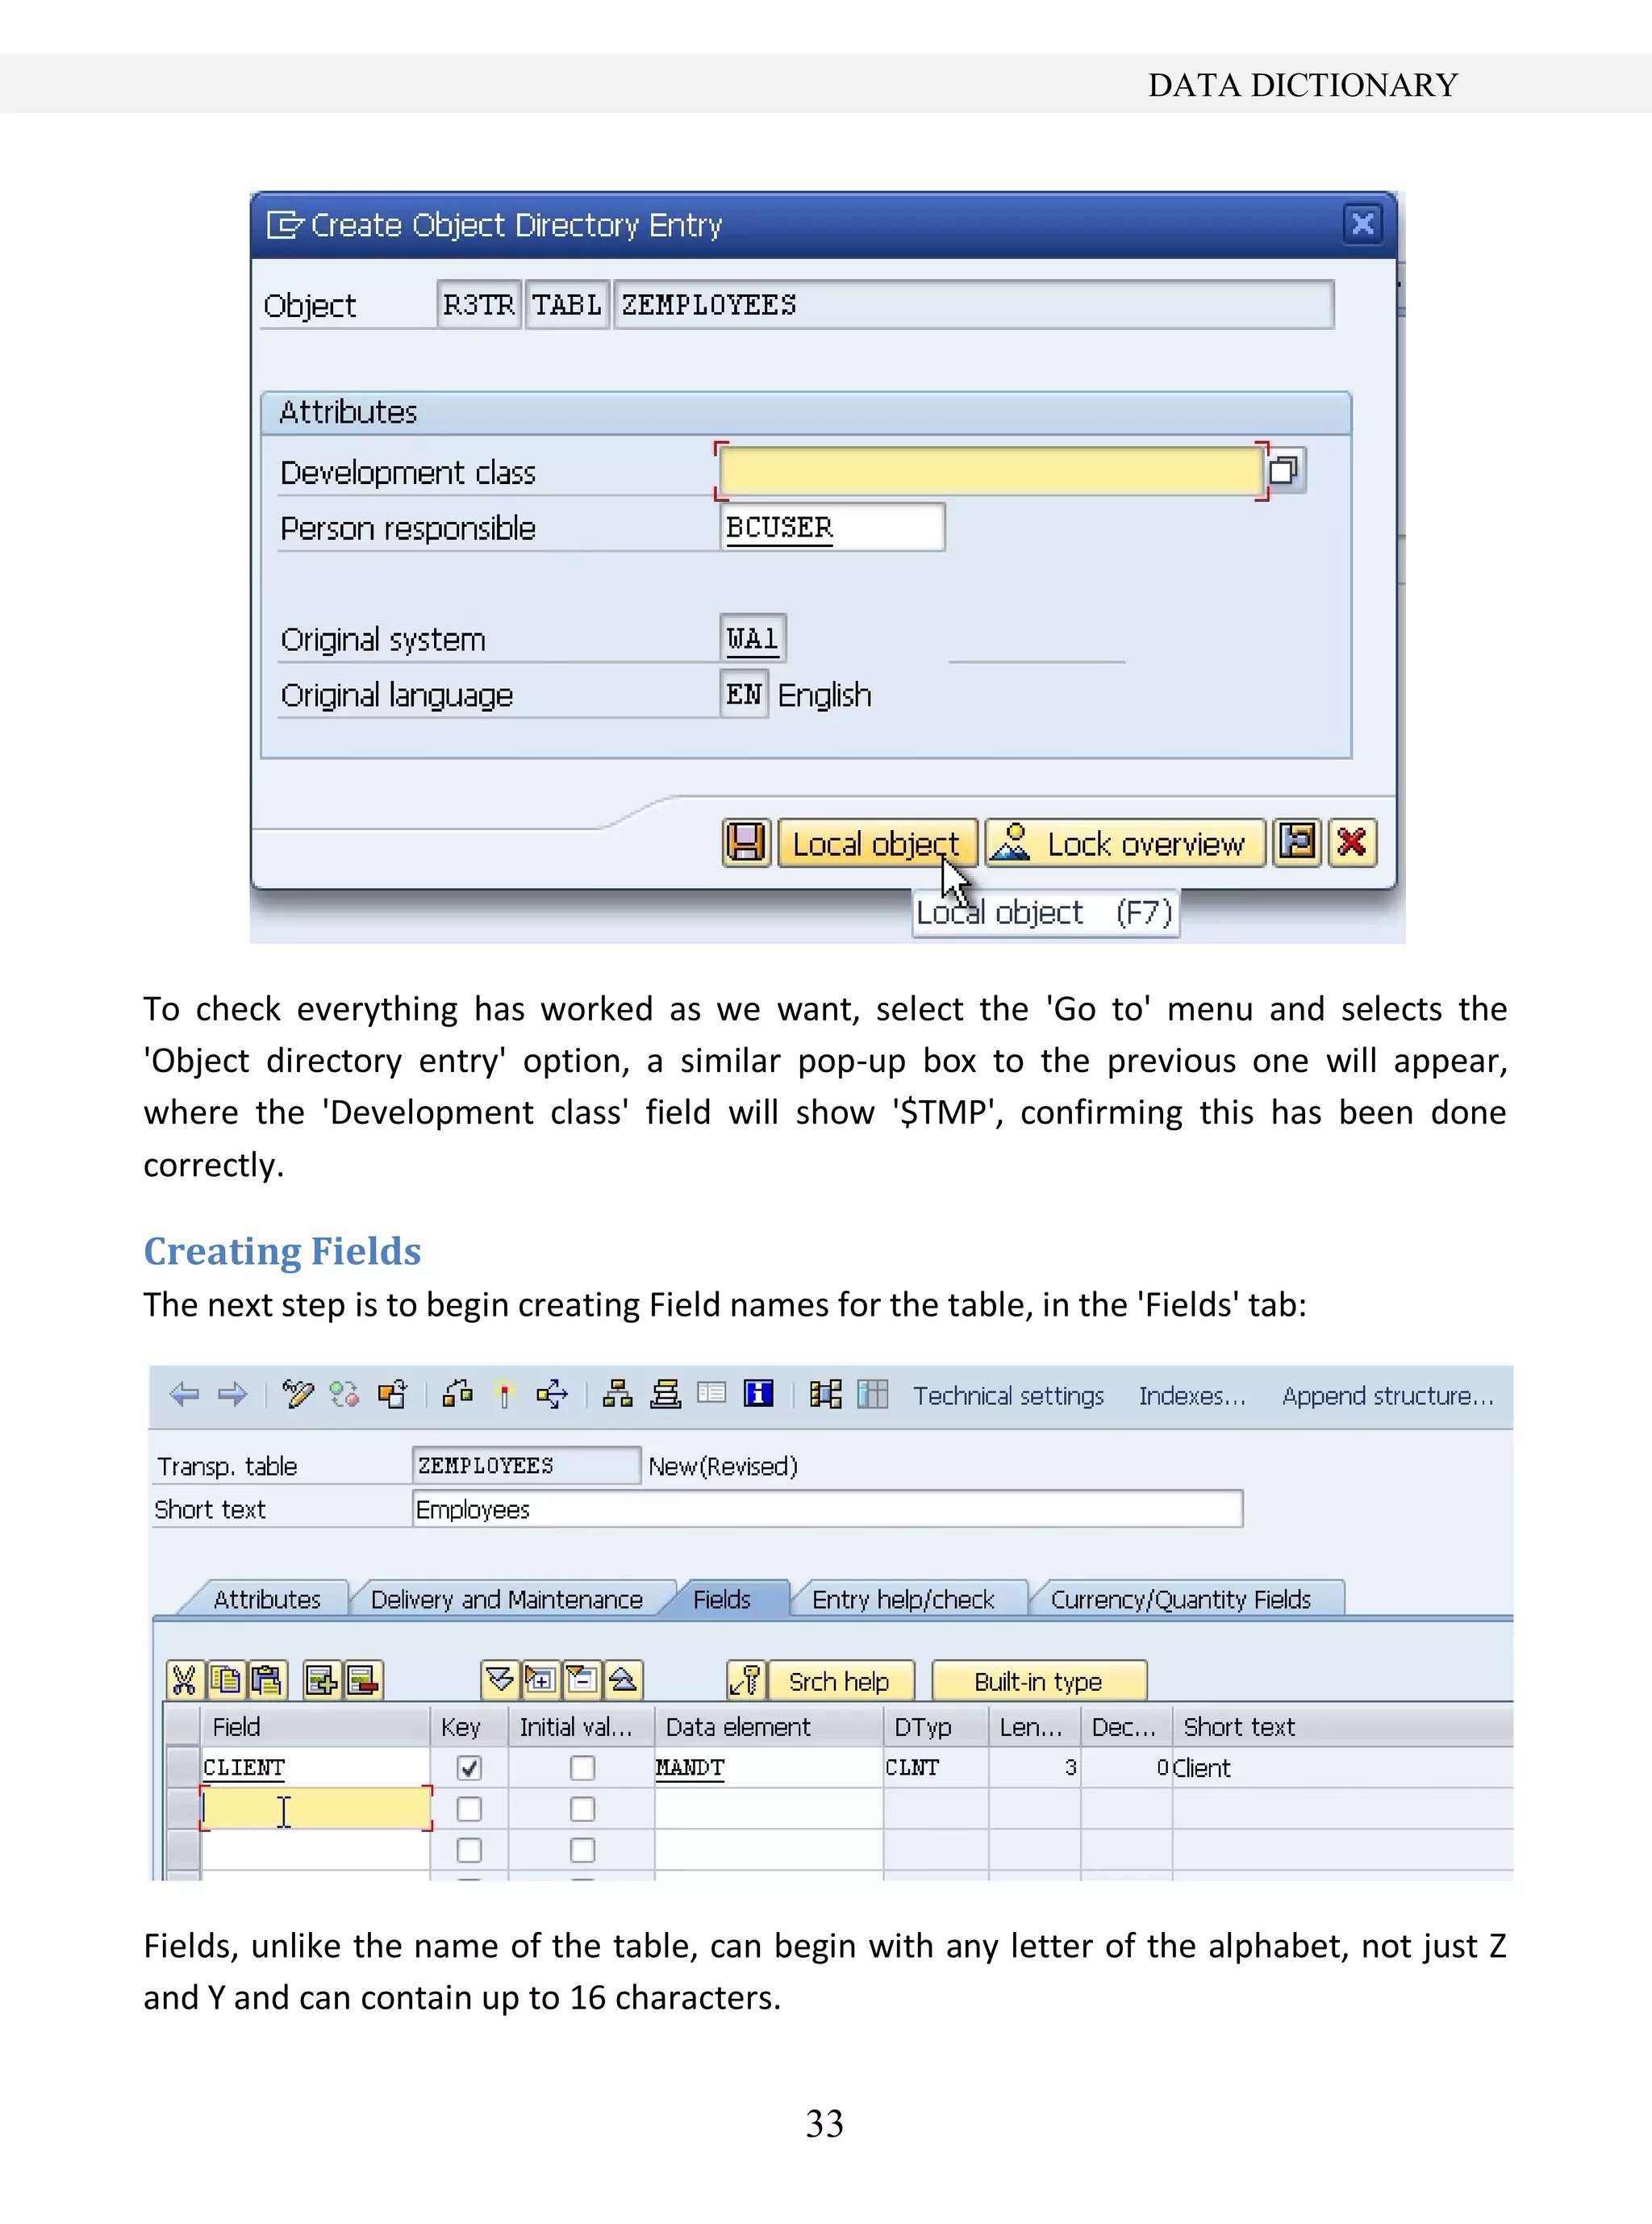The height and width of the screenshot is (2224, 1652).
Task: Select the Fields tab
Action: (722, 1599)
